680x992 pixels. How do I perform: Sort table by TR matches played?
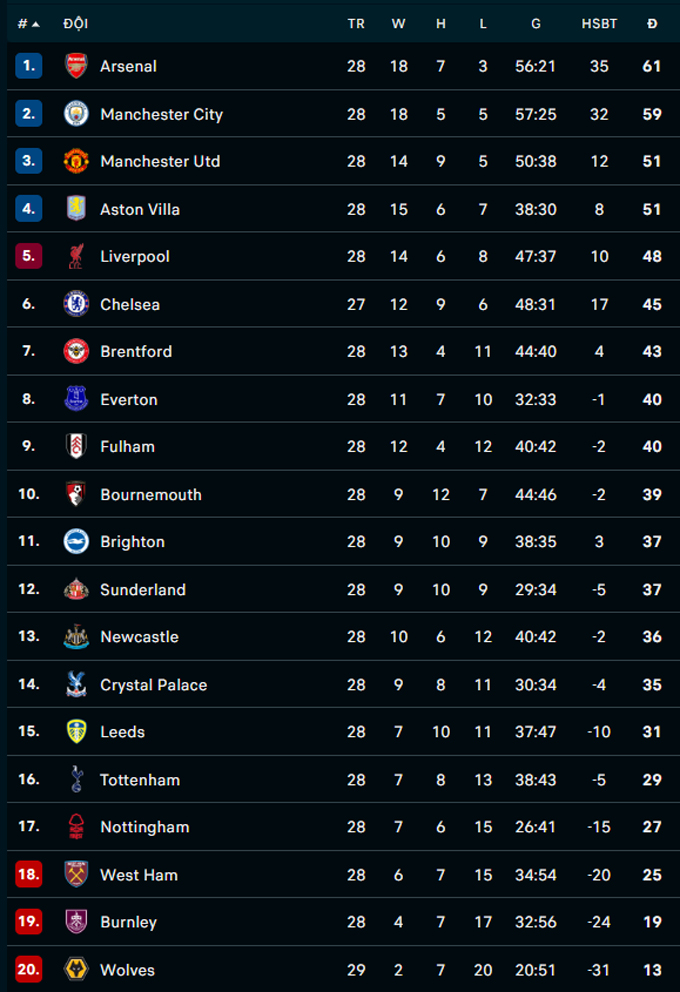pyautogui.click(x=356, y=24)
